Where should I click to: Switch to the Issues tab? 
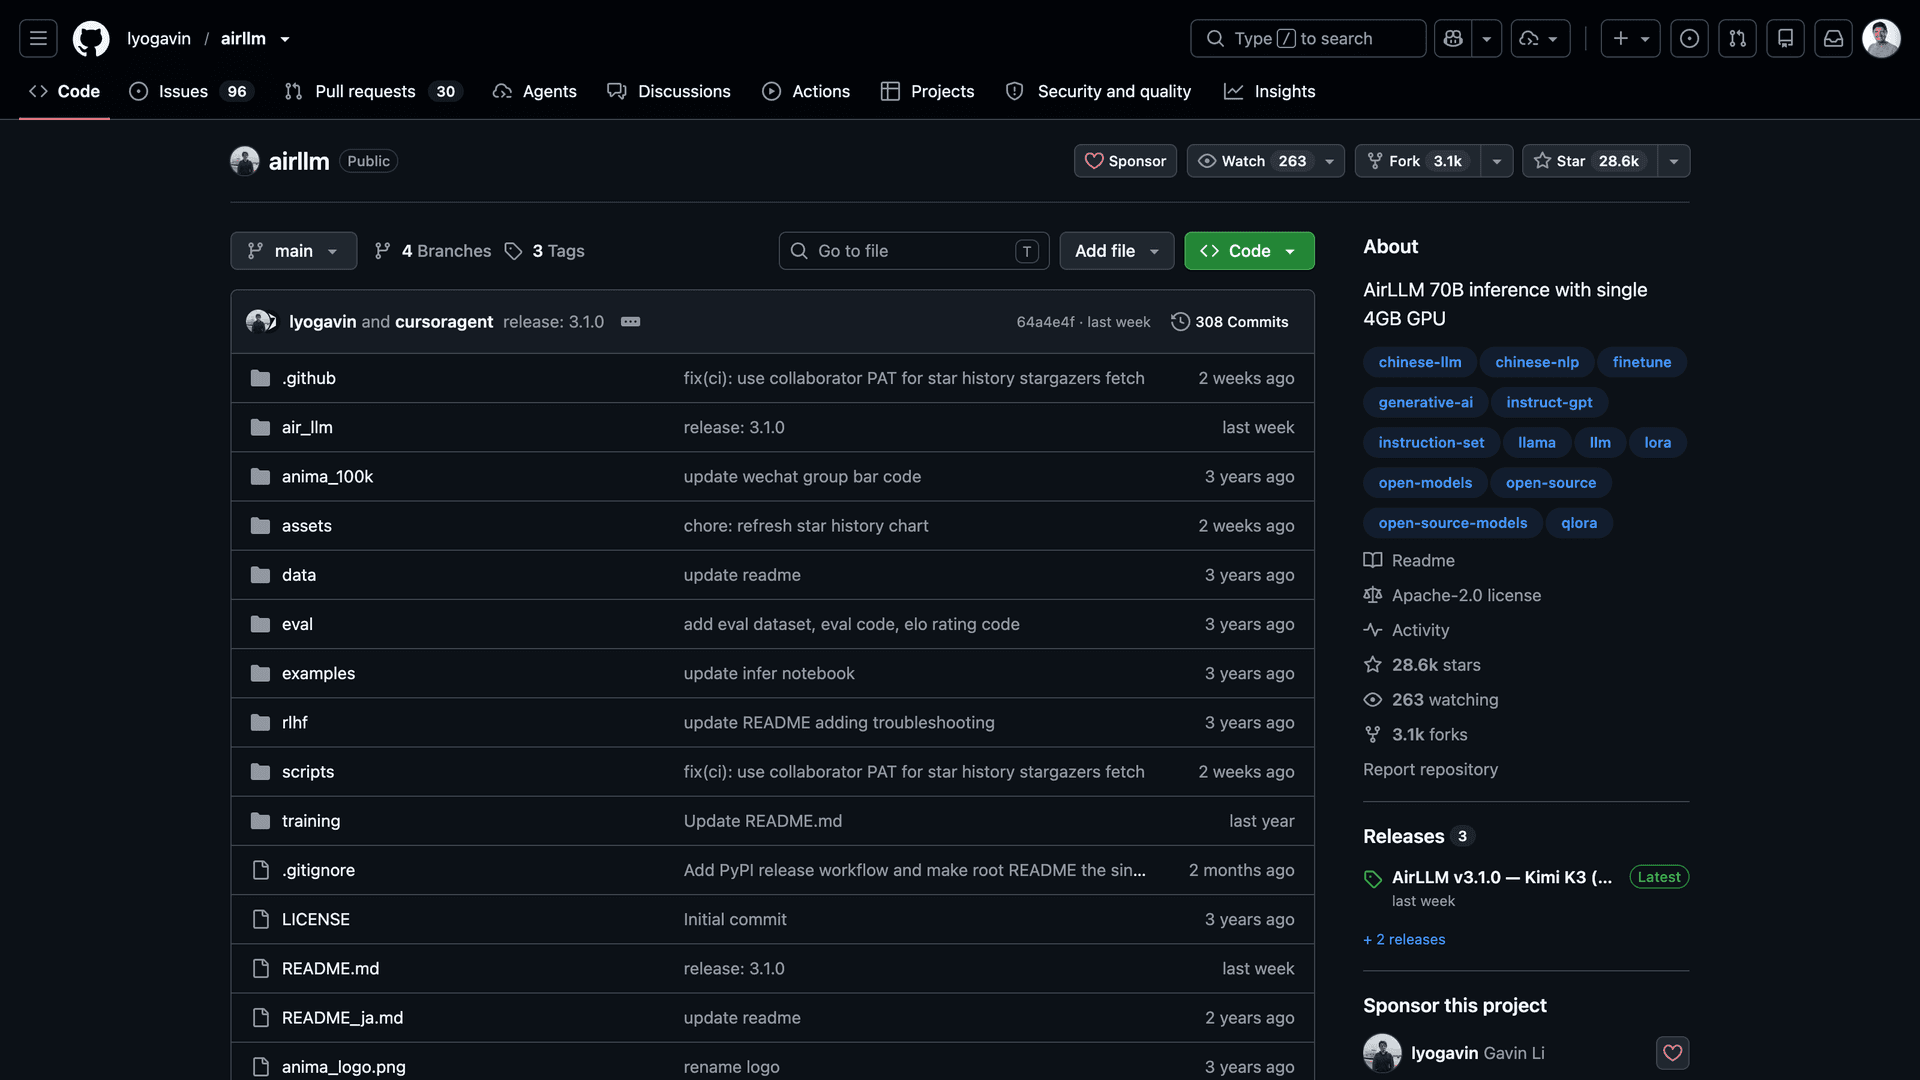click(191, 91)
